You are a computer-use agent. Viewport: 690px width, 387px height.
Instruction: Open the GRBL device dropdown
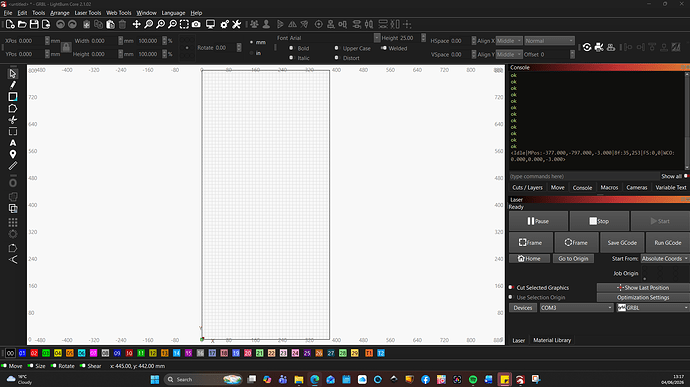coord(653,308)
